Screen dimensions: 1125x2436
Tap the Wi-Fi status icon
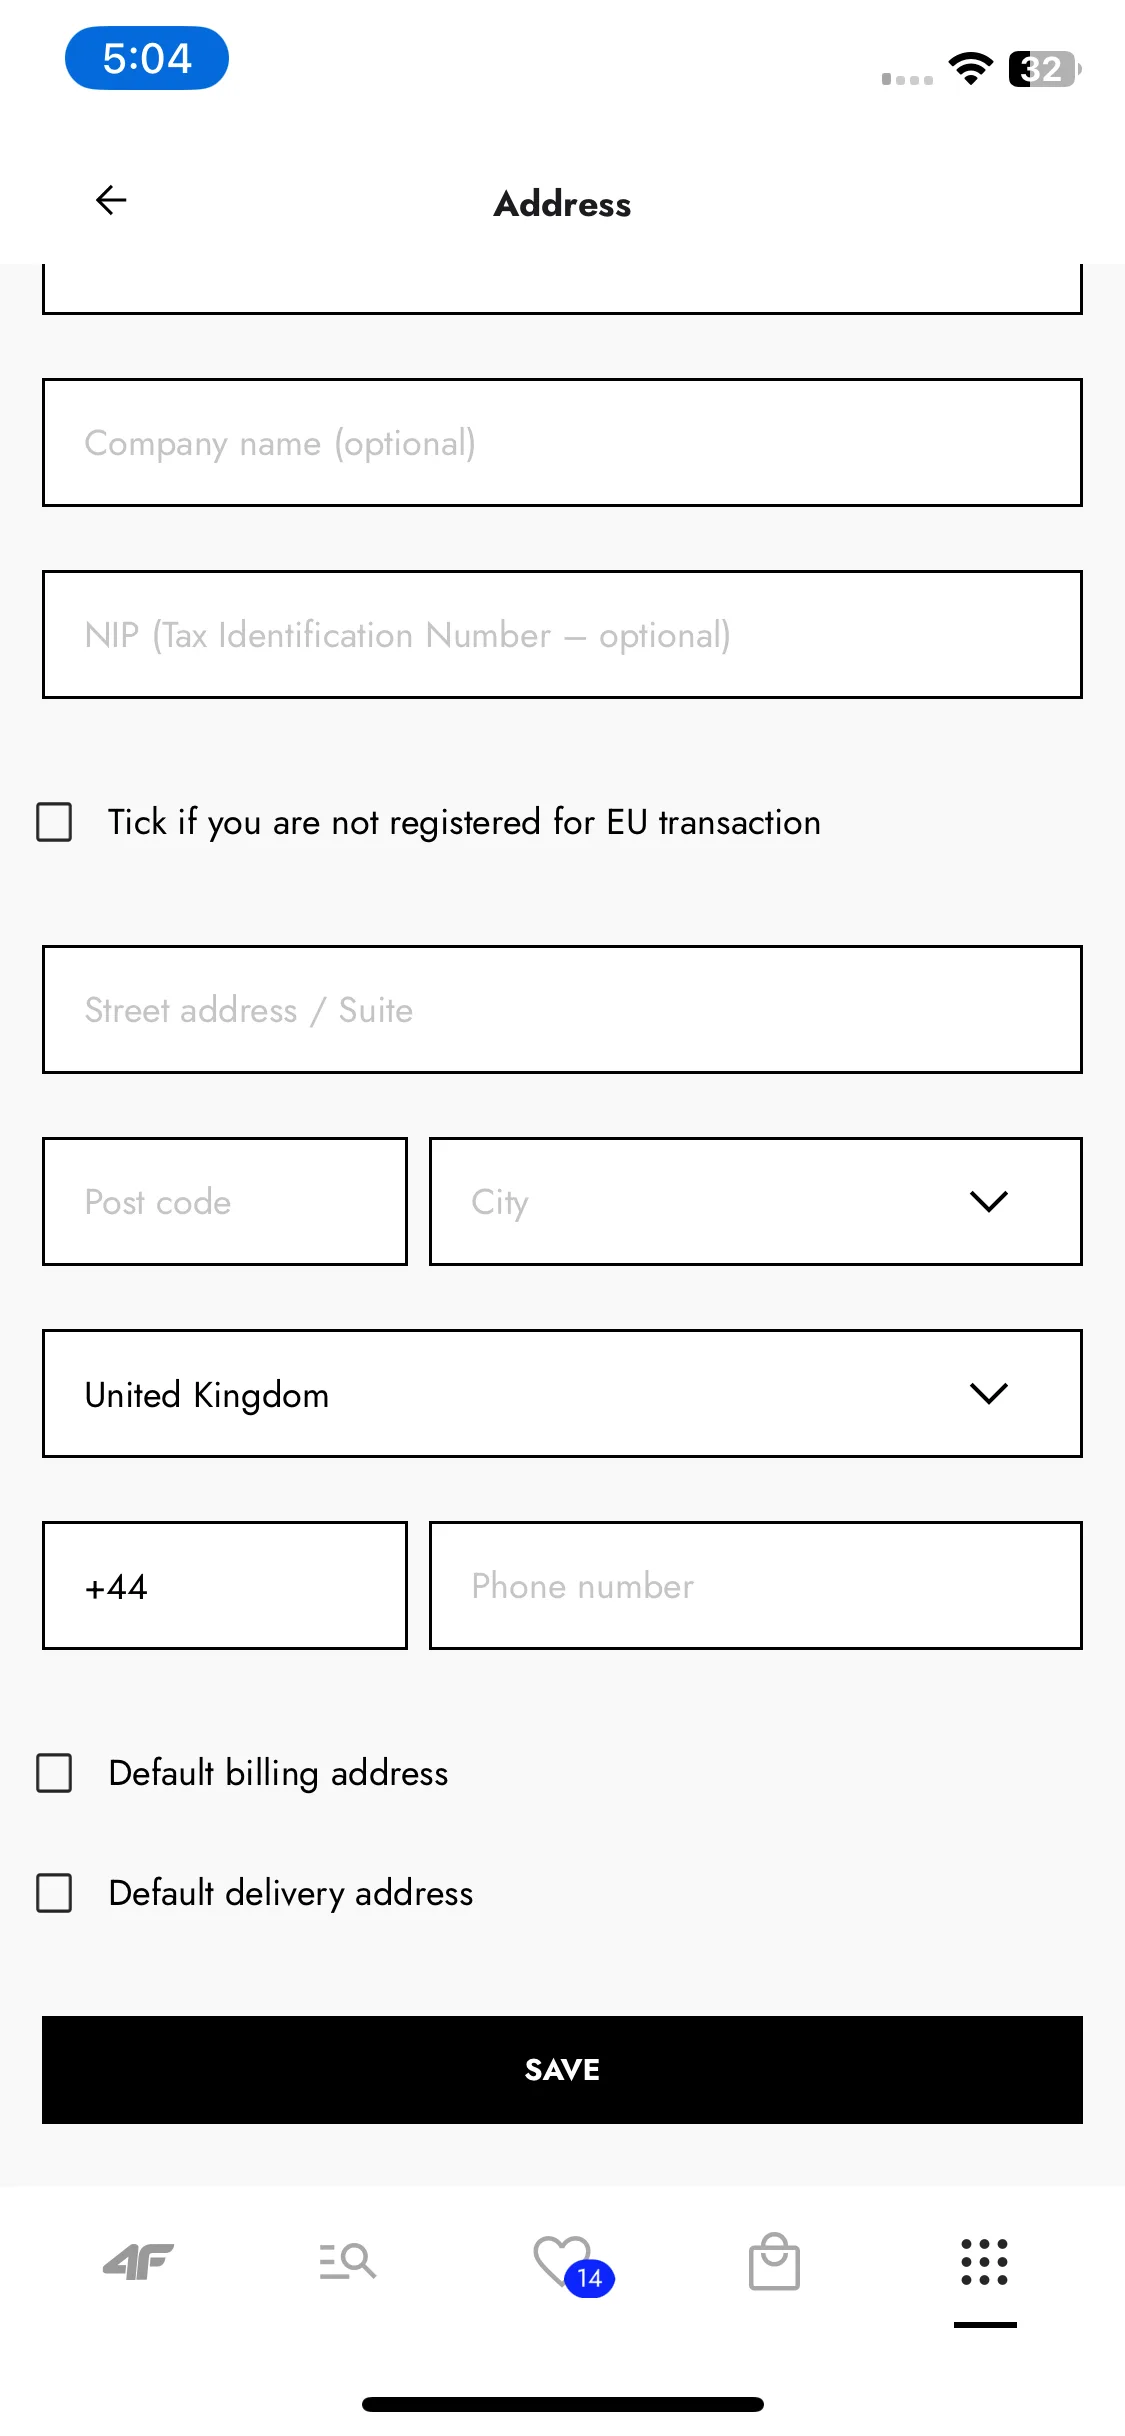coord(970,68)
